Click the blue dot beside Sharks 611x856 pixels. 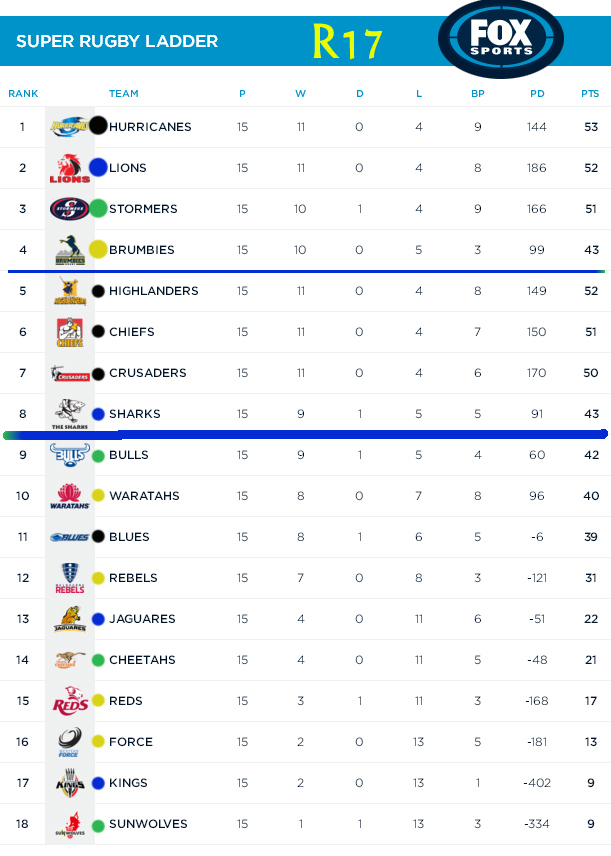98,414
